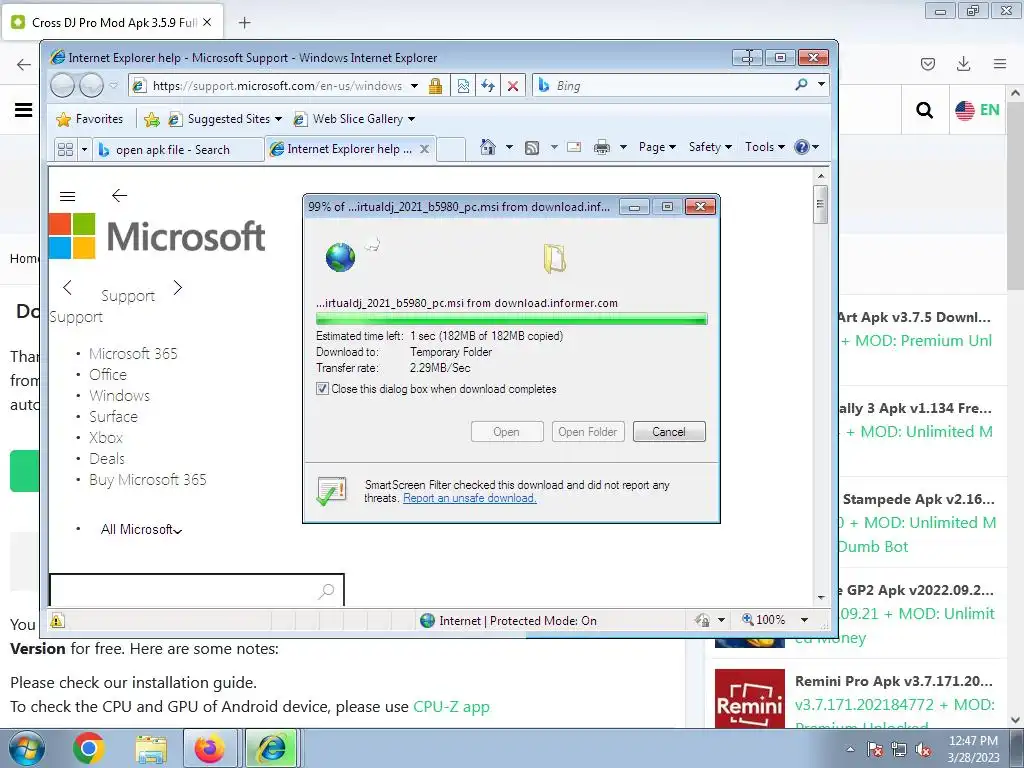The image size is (1024, 768).
Task: Click the IE Back navigation button
Action: point(62,86)
